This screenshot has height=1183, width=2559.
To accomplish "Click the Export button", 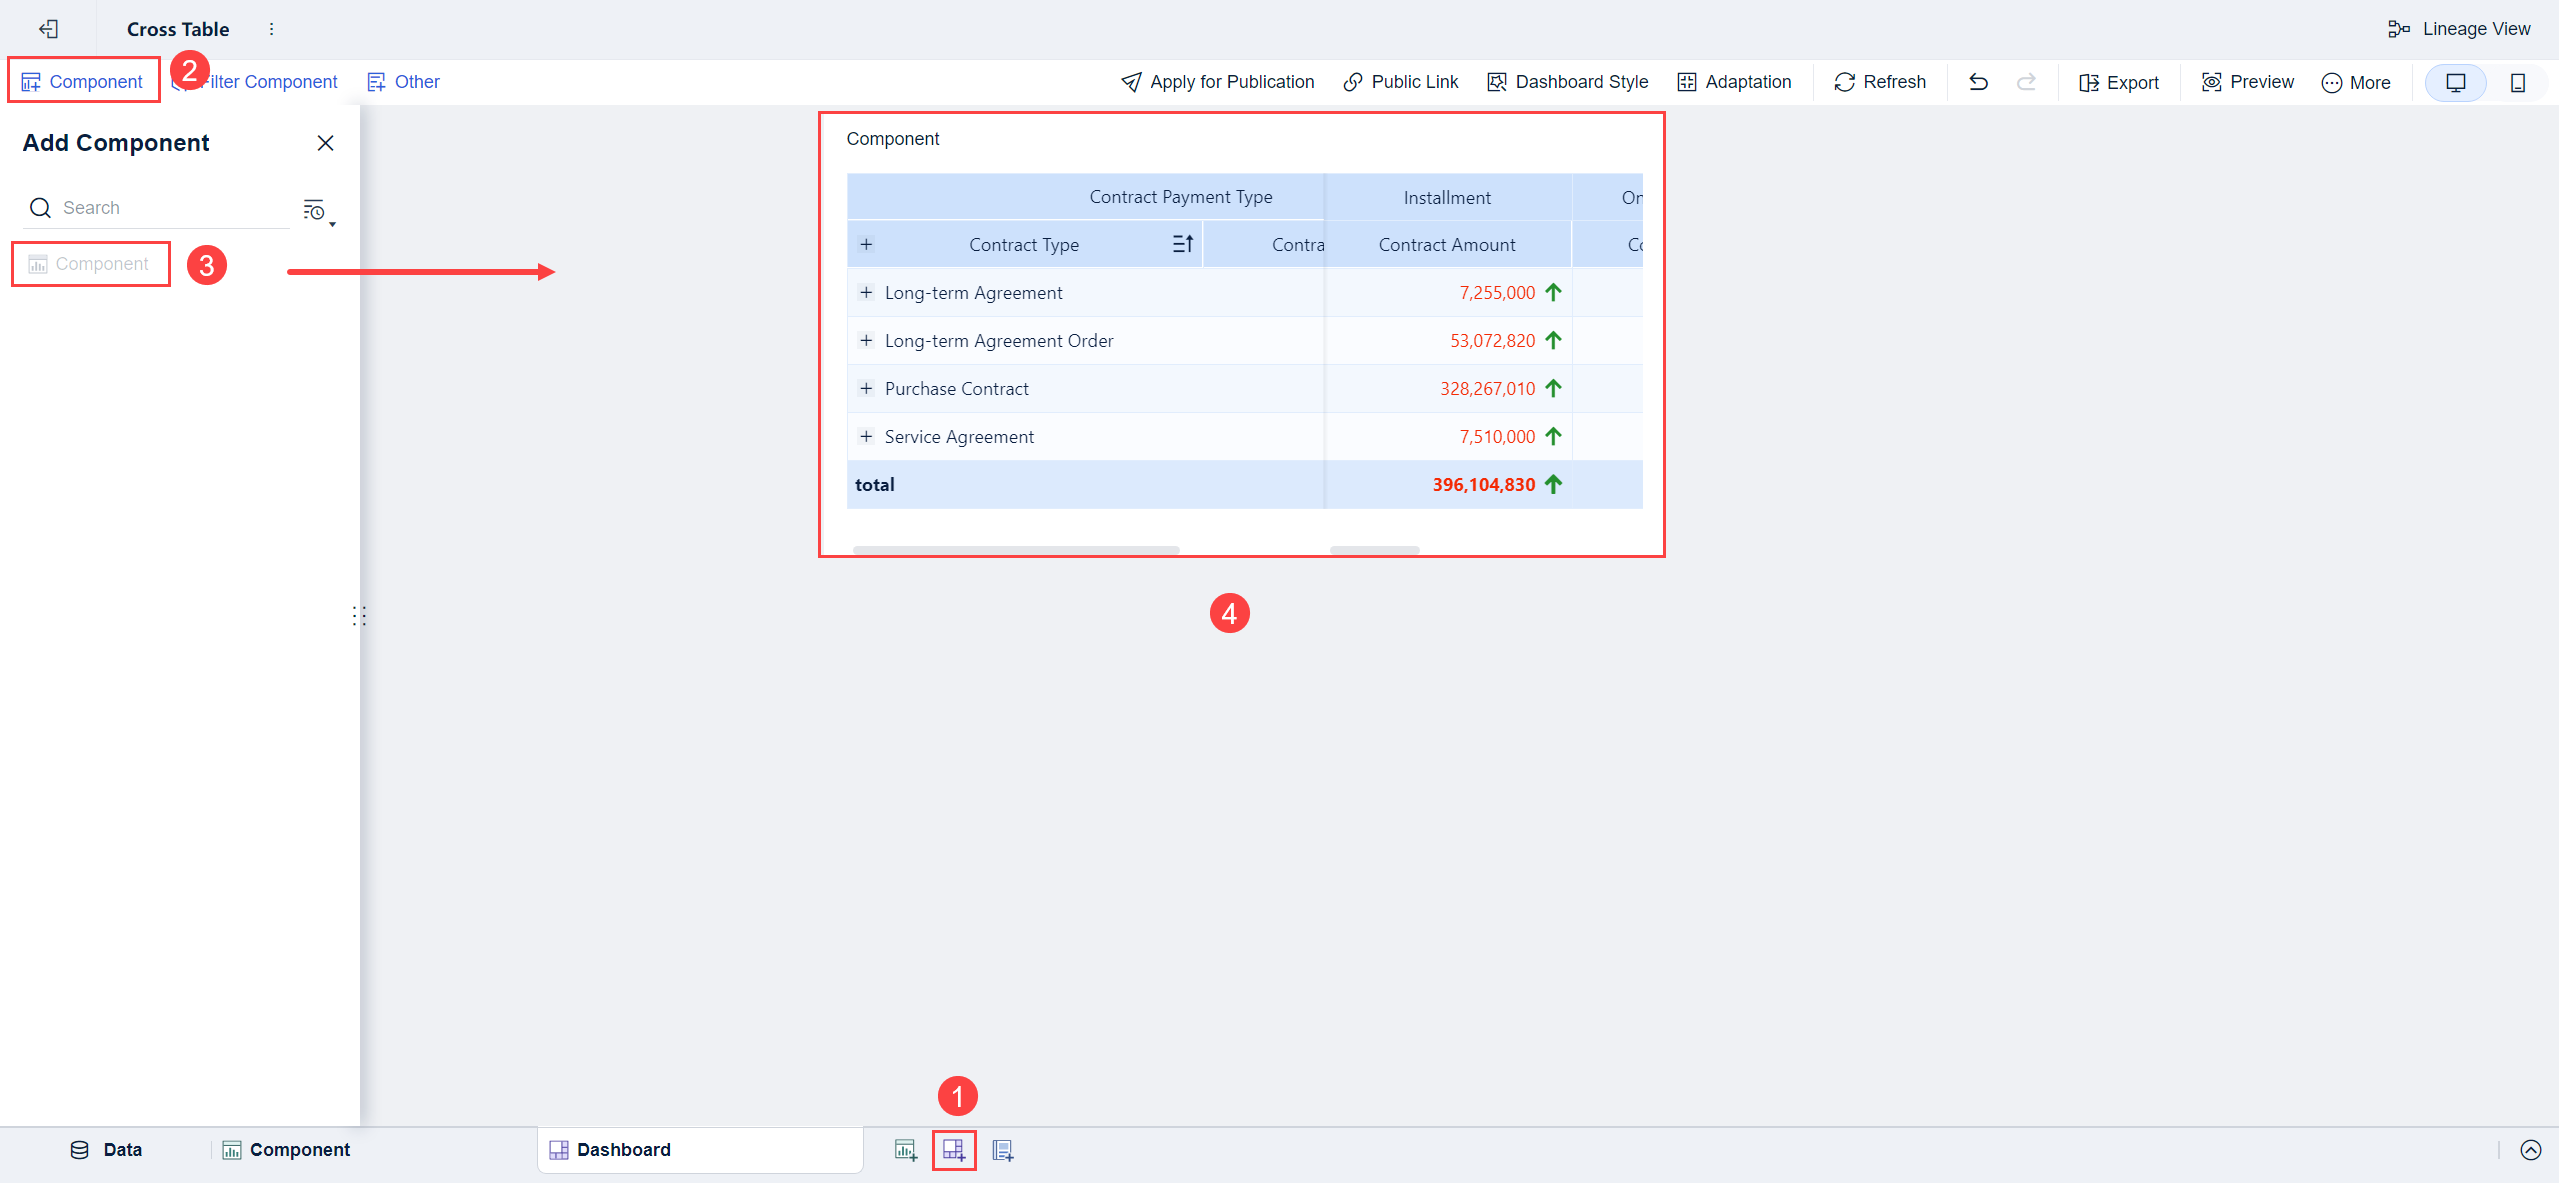I will click(2119, 82).
